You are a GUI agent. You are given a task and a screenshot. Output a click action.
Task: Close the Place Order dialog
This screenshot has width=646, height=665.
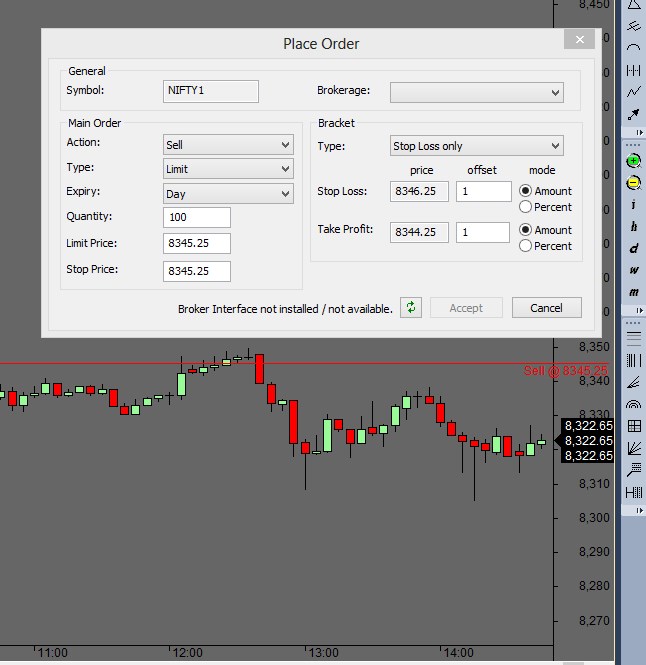[x=579, y=39]
